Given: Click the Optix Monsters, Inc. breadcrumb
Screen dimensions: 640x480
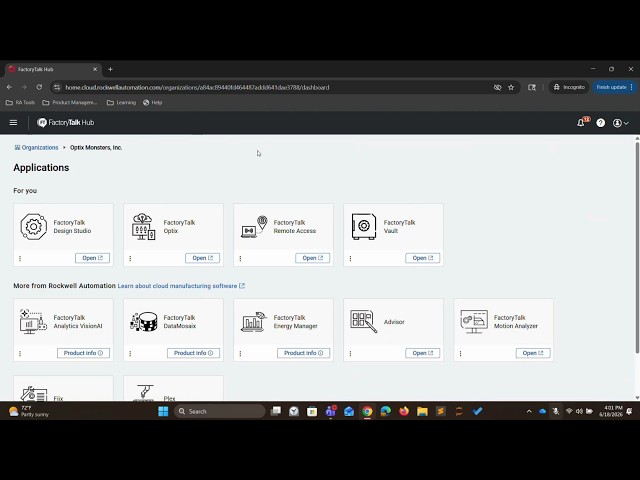Looking at the screenshot, I should click(96, 147).
